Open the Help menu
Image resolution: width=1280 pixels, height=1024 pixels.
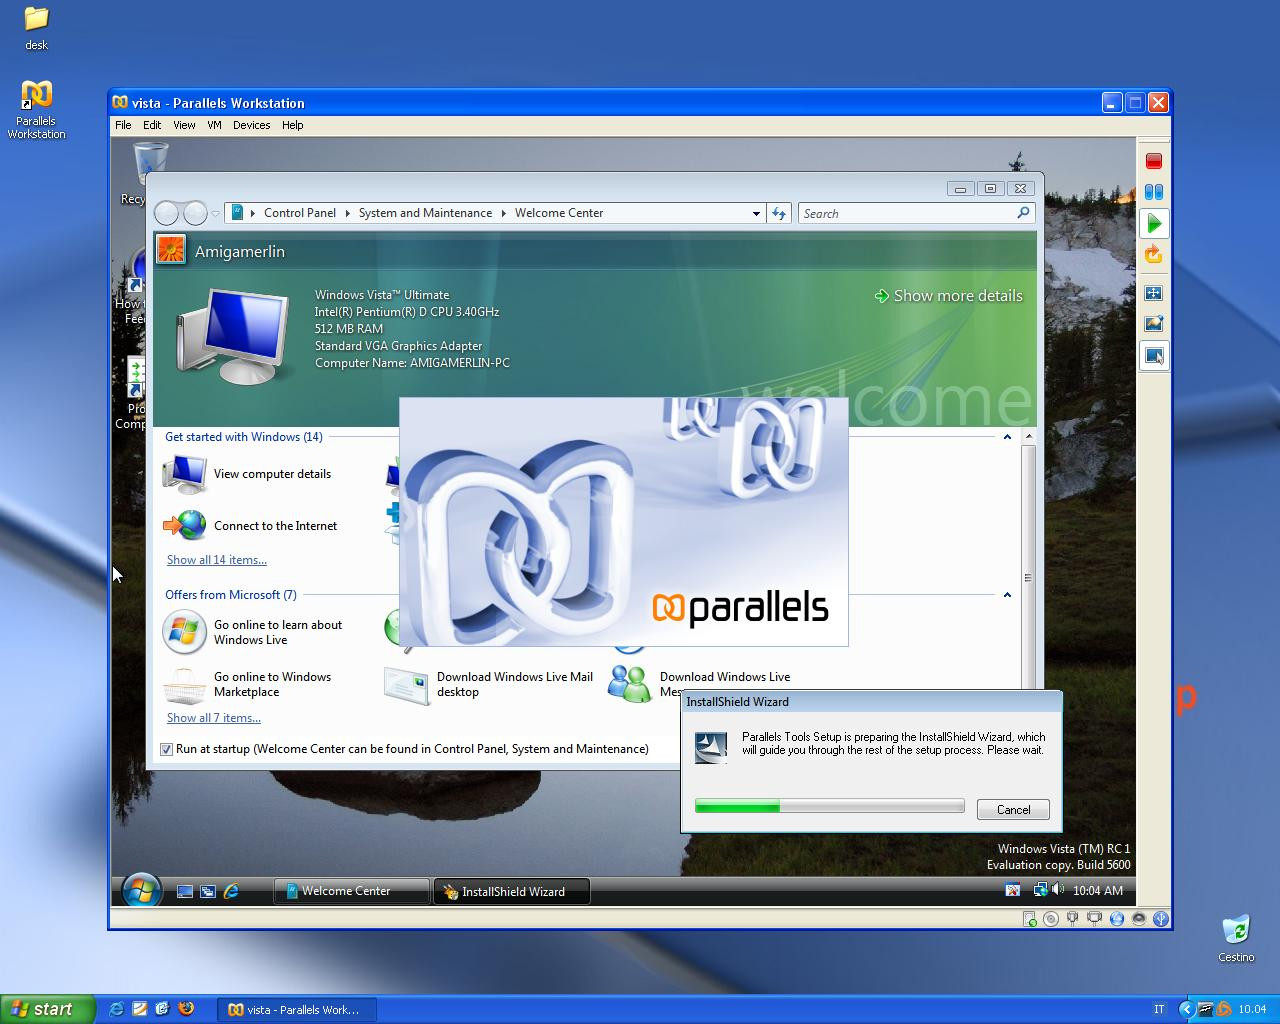tap(292, 125)
